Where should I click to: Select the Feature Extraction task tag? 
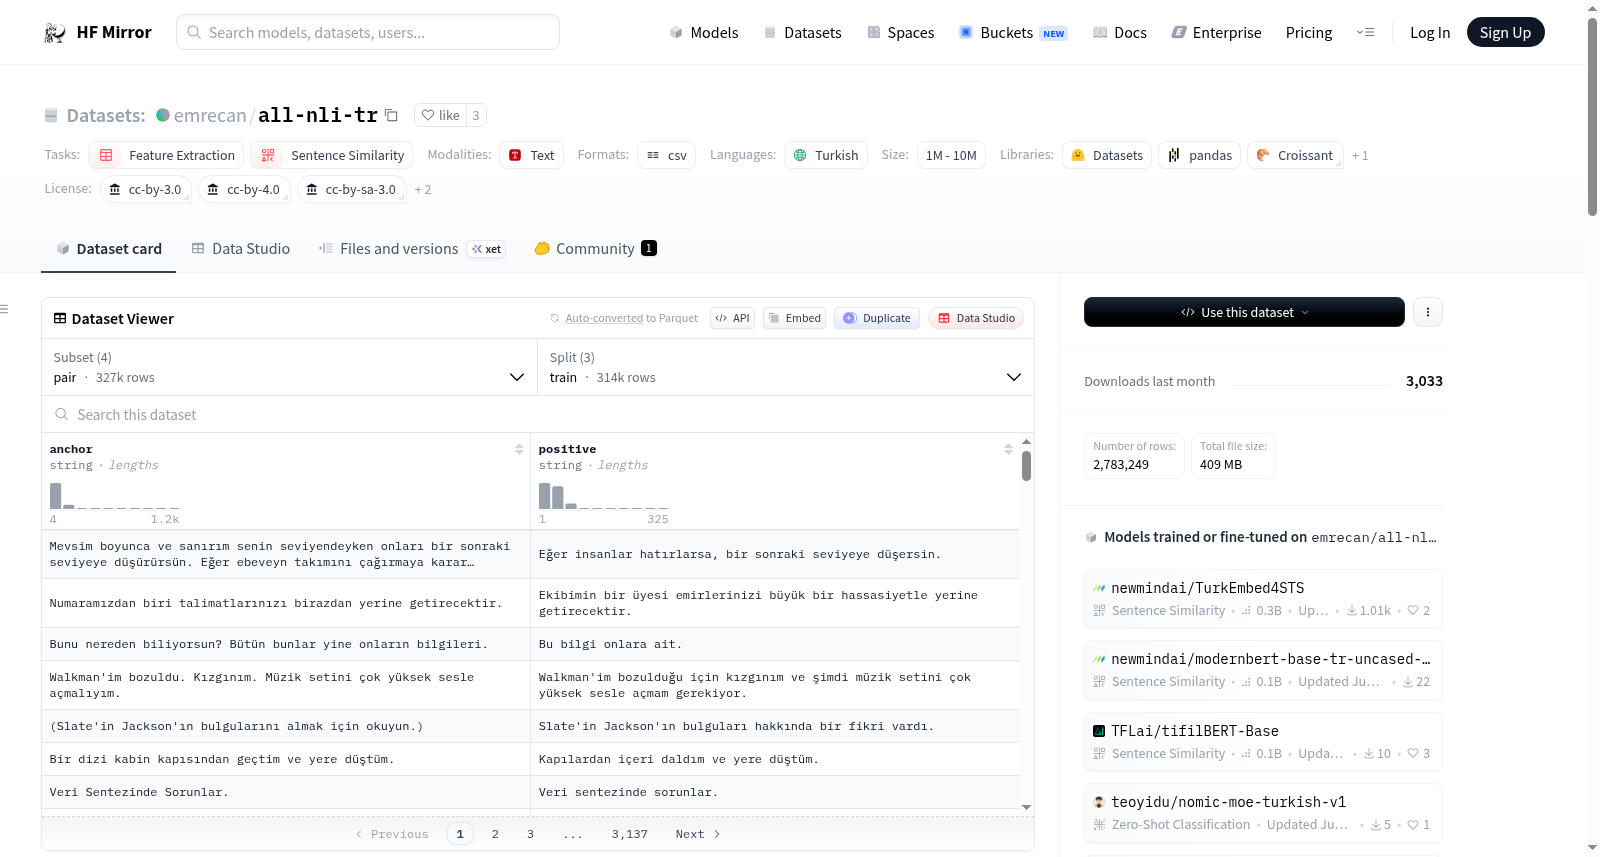point(166,155)
